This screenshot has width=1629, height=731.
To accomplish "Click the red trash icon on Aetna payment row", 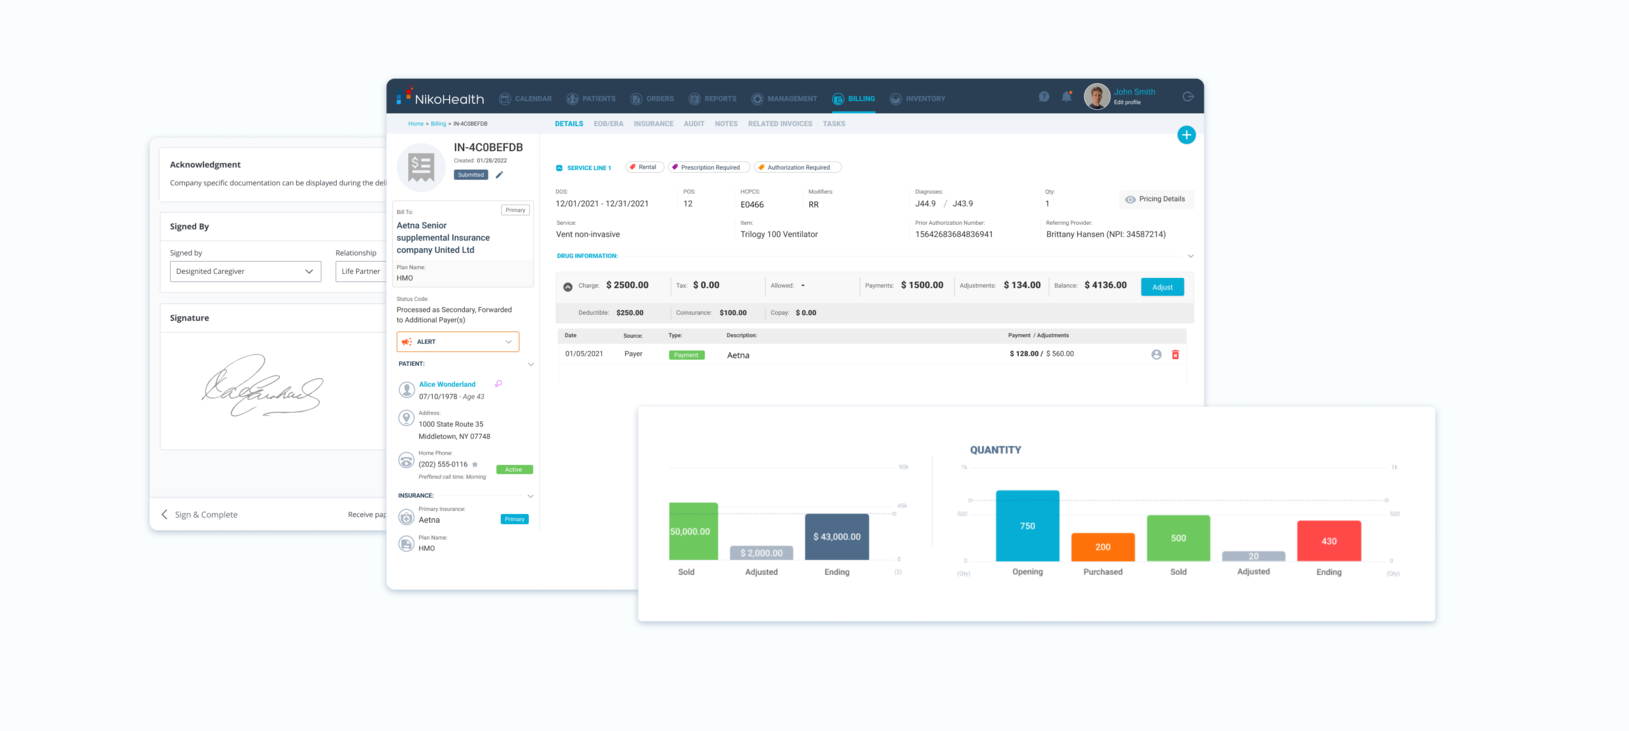I will [x=1175, y=355].
